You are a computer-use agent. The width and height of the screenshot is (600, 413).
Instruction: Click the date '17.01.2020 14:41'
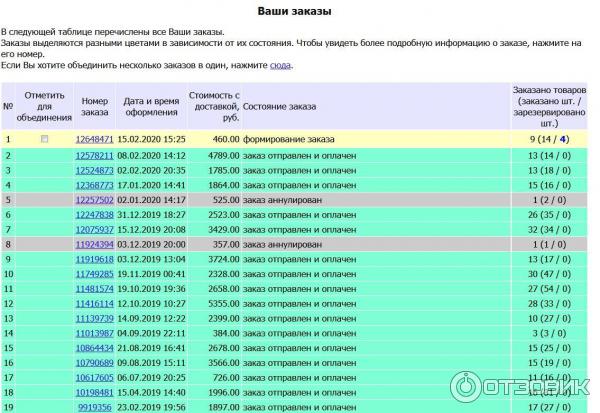[151, 185]
